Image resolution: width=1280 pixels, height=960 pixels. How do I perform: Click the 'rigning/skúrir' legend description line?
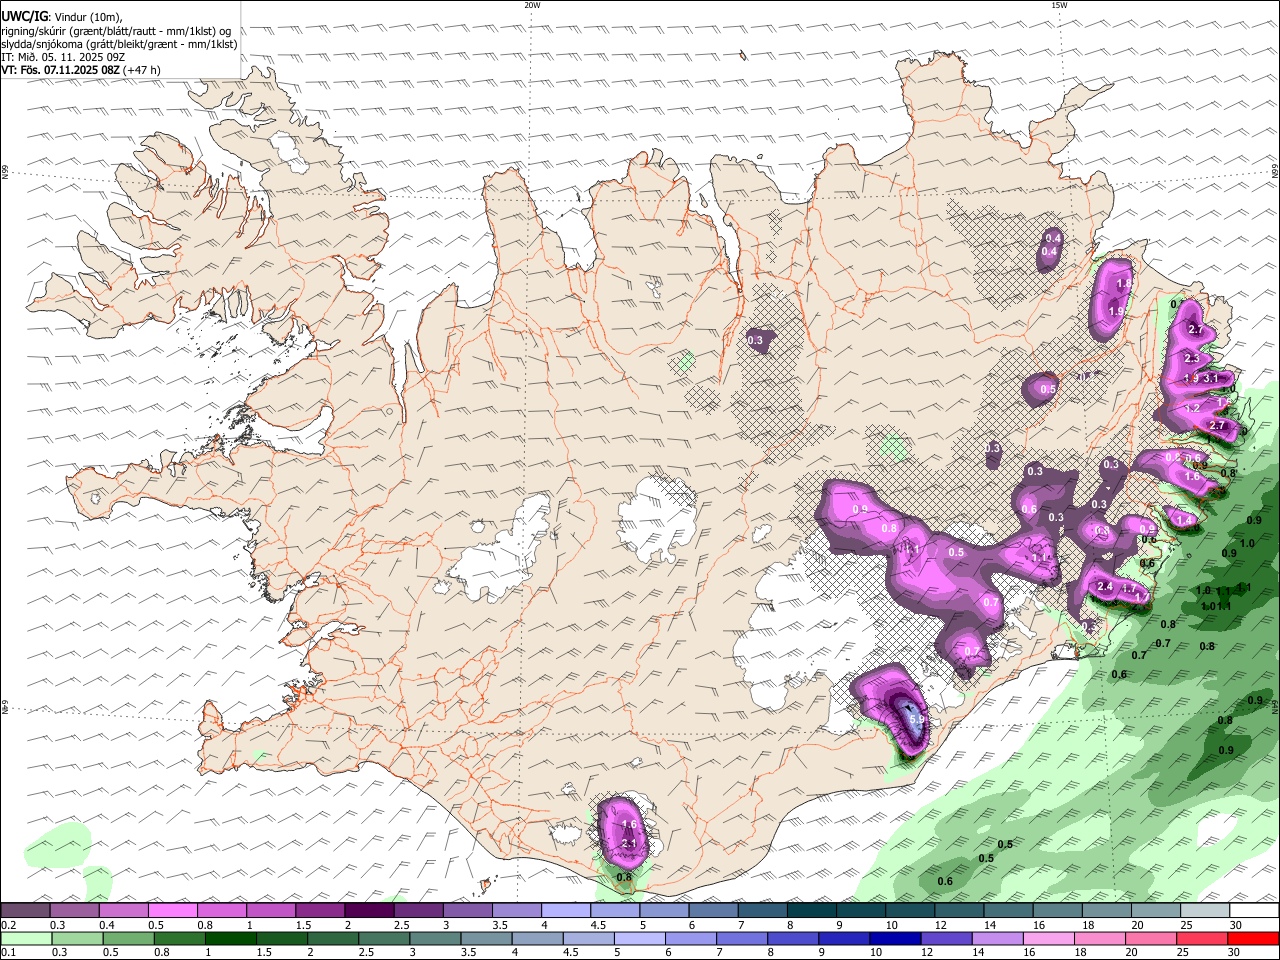116,30
